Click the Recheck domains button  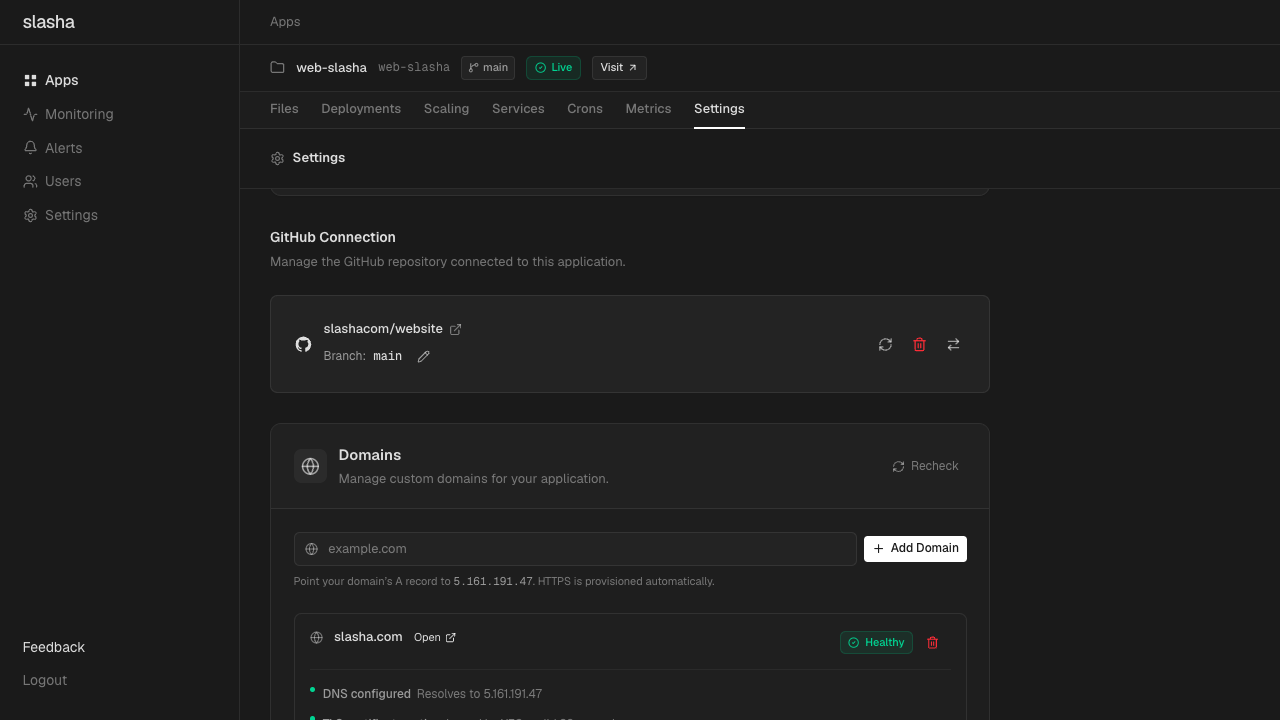[925, 466]
